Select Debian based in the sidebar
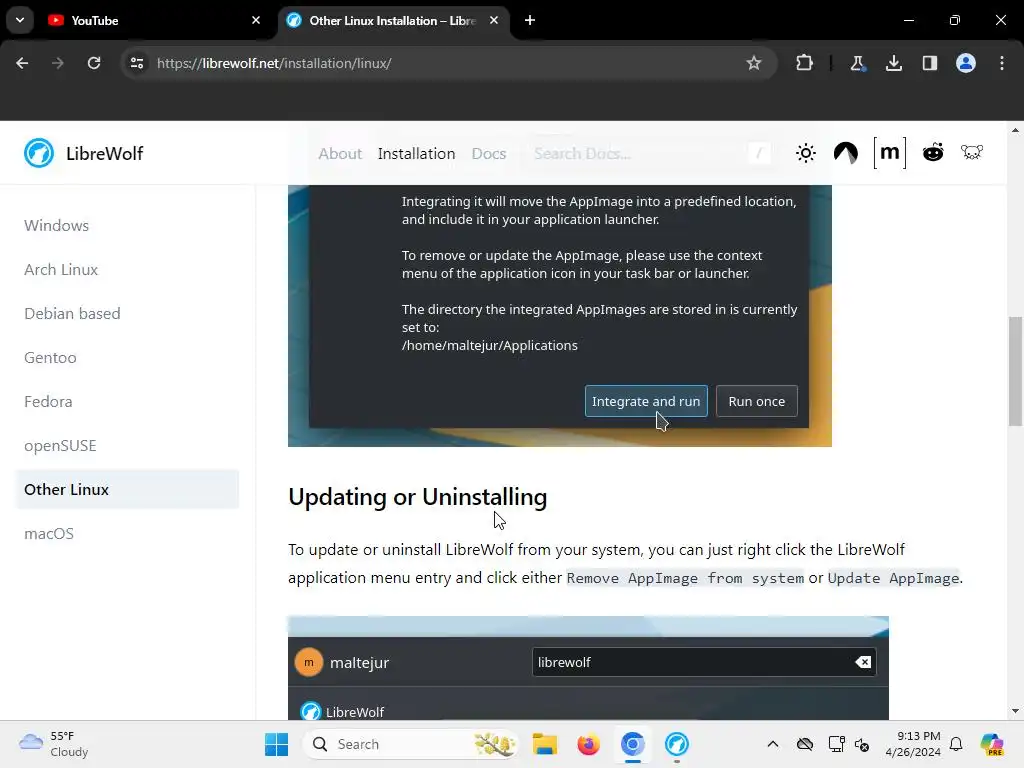1024x768 pixels. point(72,313)
